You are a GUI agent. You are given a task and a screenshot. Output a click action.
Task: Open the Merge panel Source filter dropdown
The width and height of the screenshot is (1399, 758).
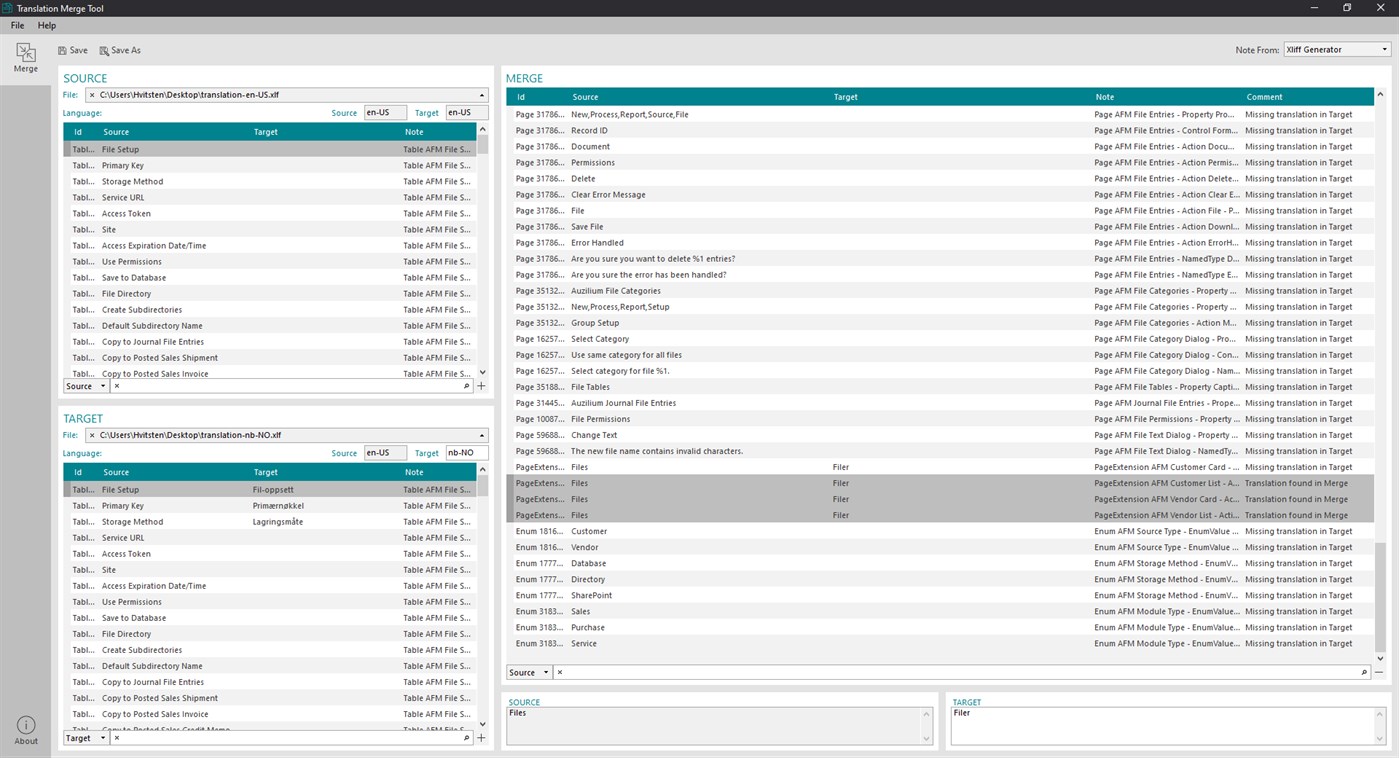(x=529, y=672)
